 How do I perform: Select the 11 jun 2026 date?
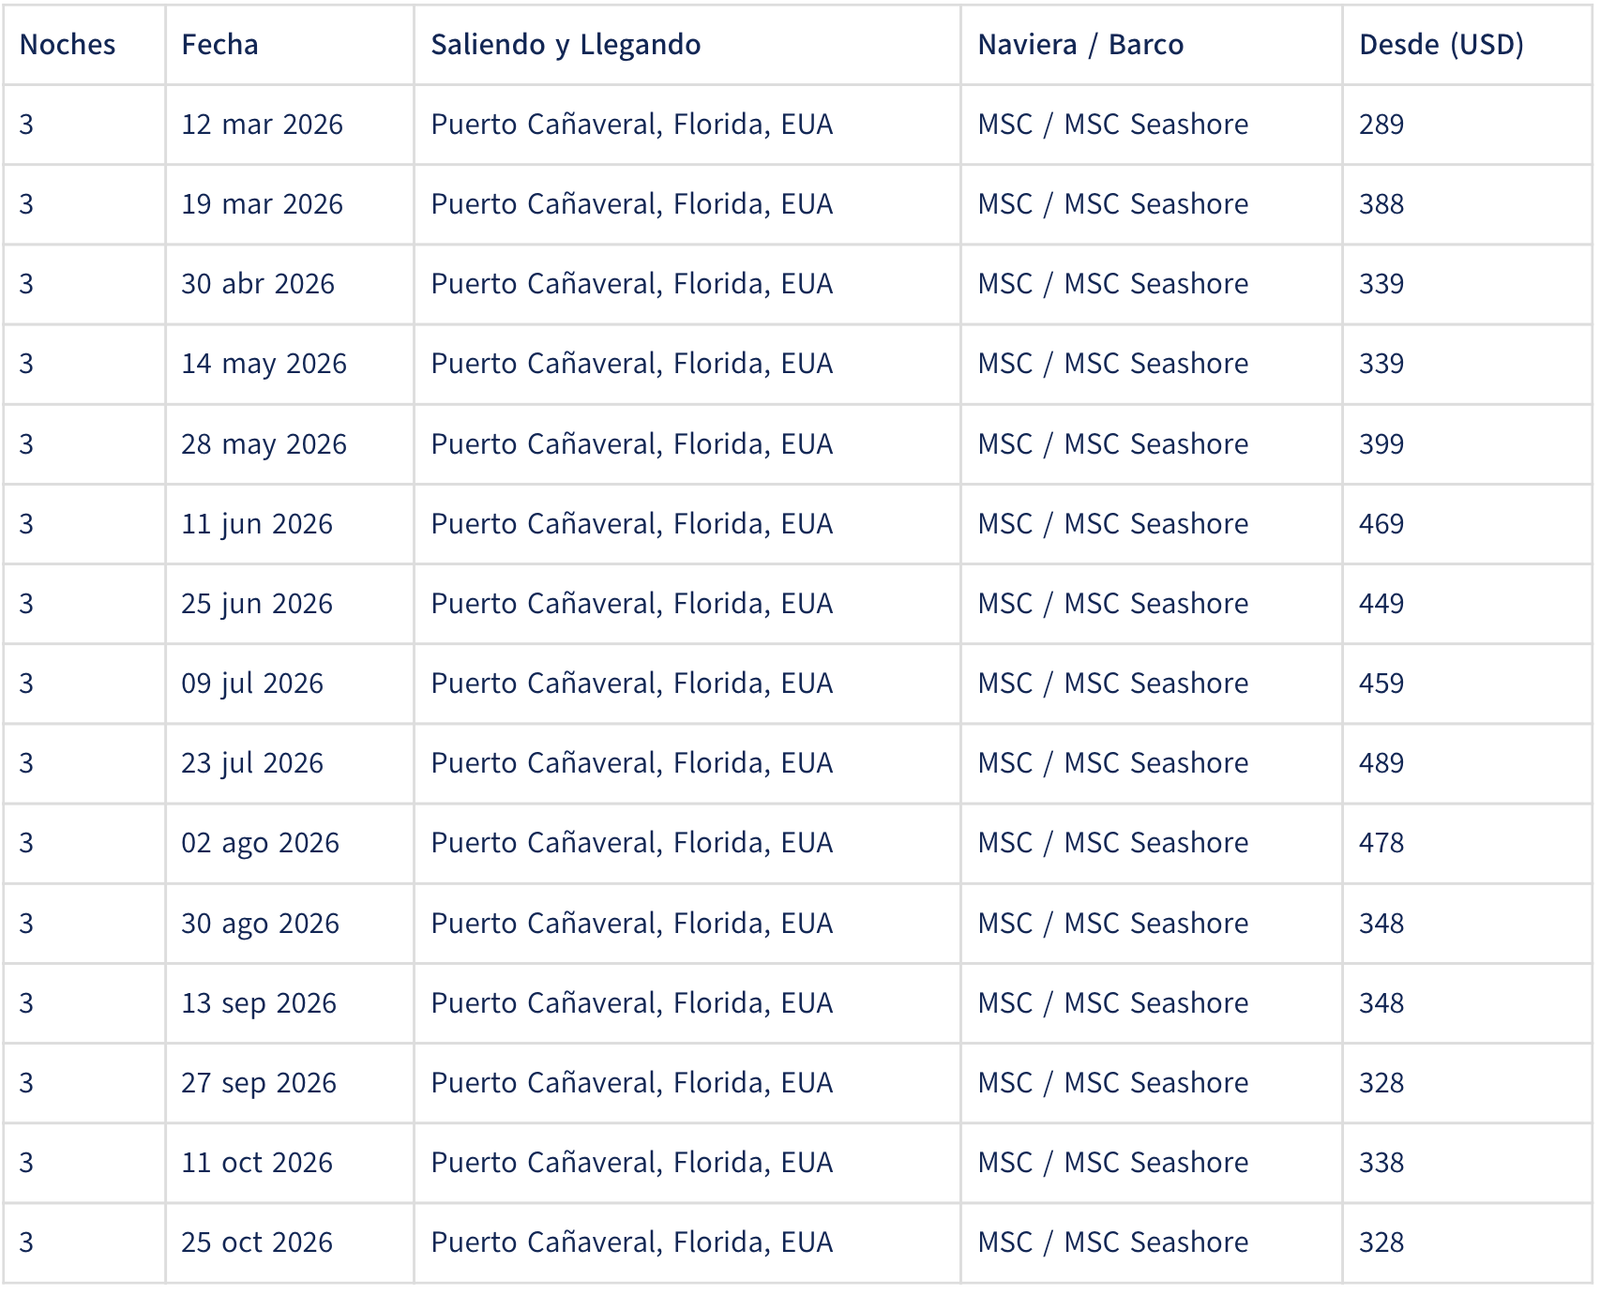257,524
